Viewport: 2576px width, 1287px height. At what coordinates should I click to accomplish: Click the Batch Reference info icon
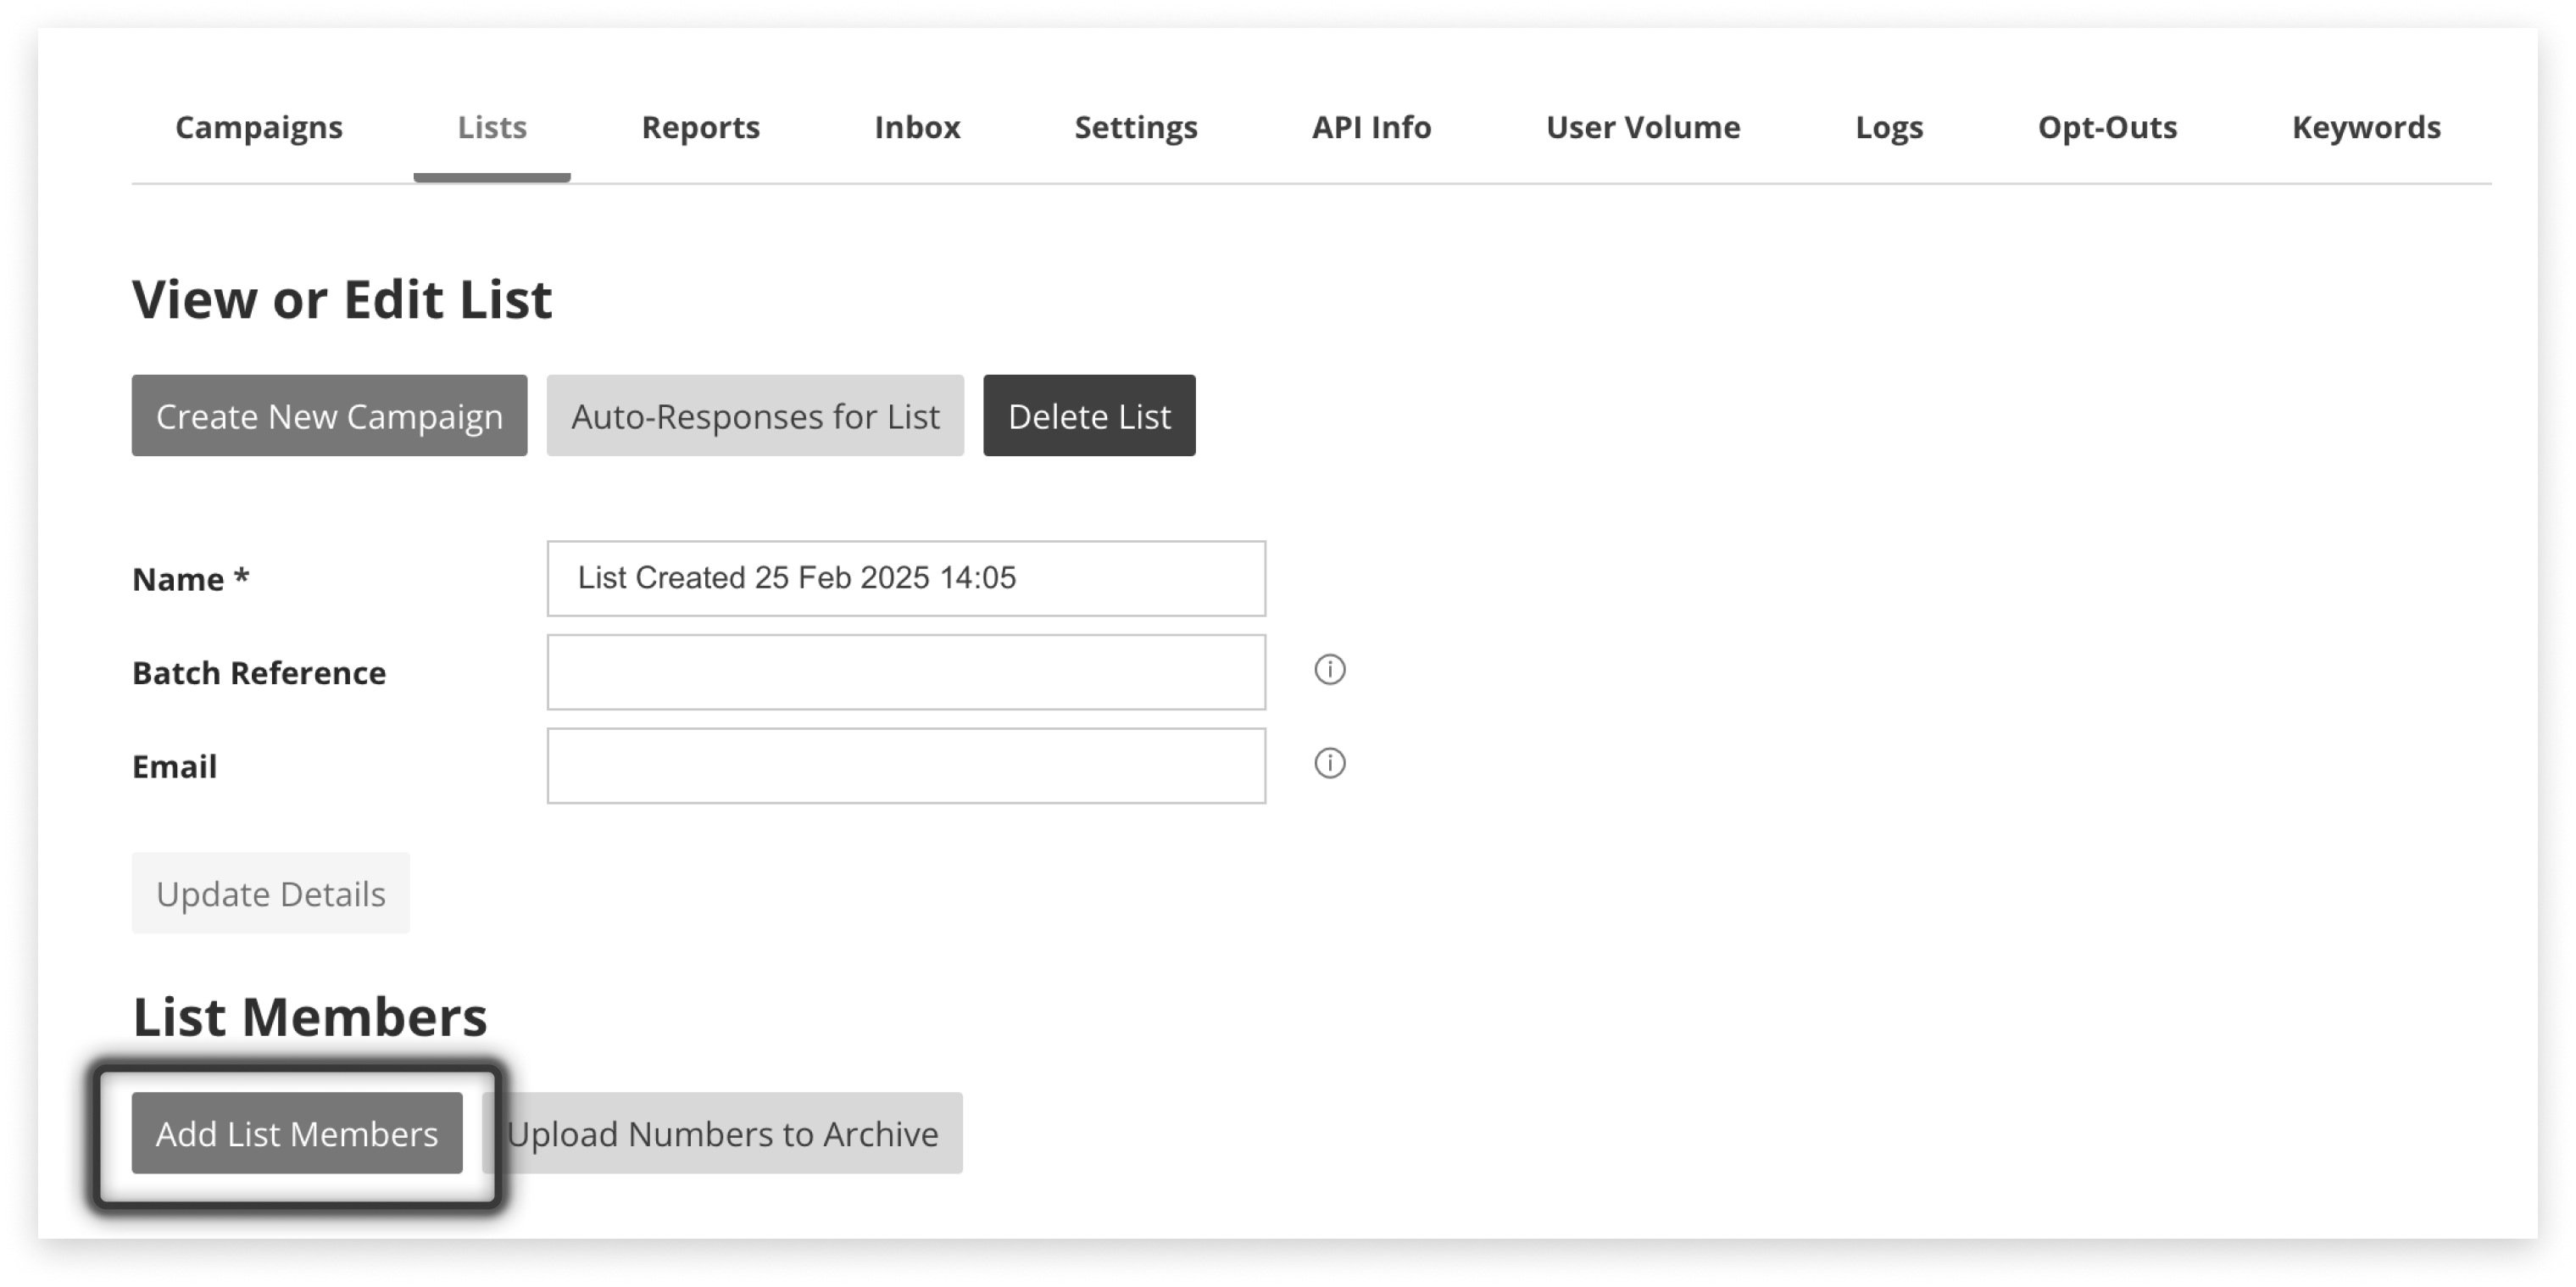pos(1330,670)
